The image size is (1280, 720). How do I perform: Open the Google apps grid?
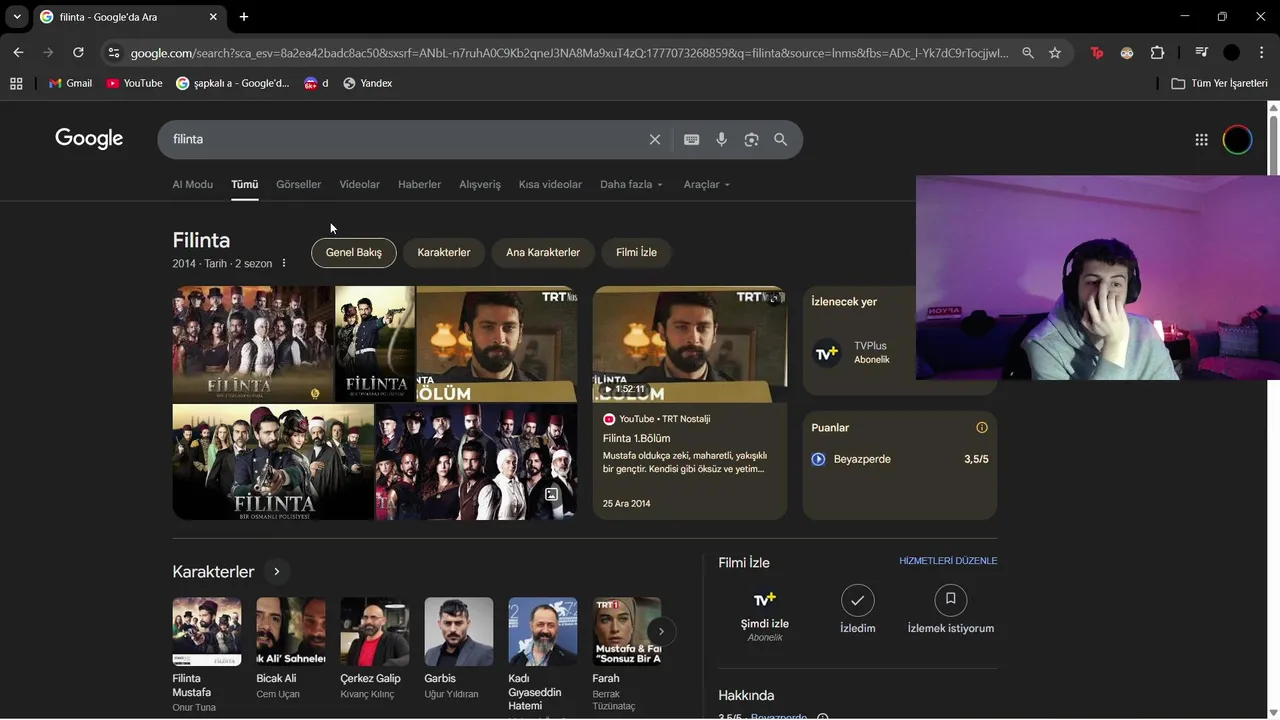click(1201, 140)
